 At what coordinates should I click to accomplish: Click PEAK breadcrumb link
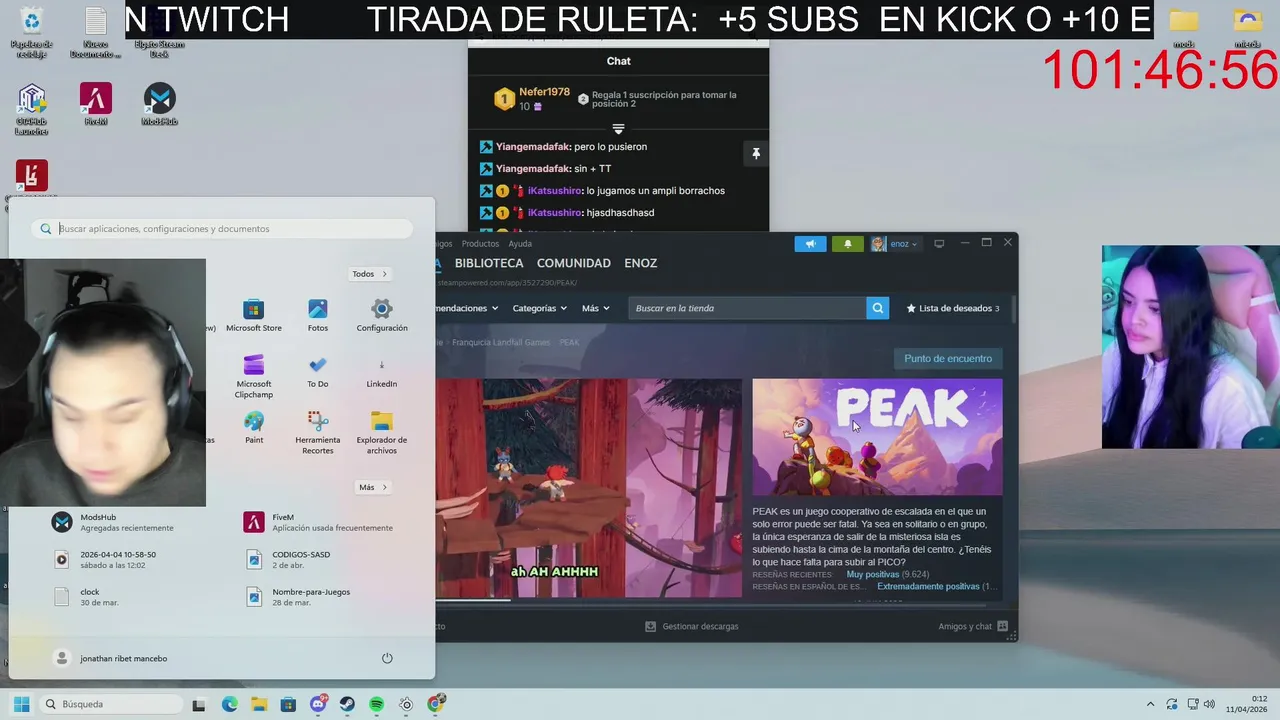pyautogui.click(x=569, y=342)
